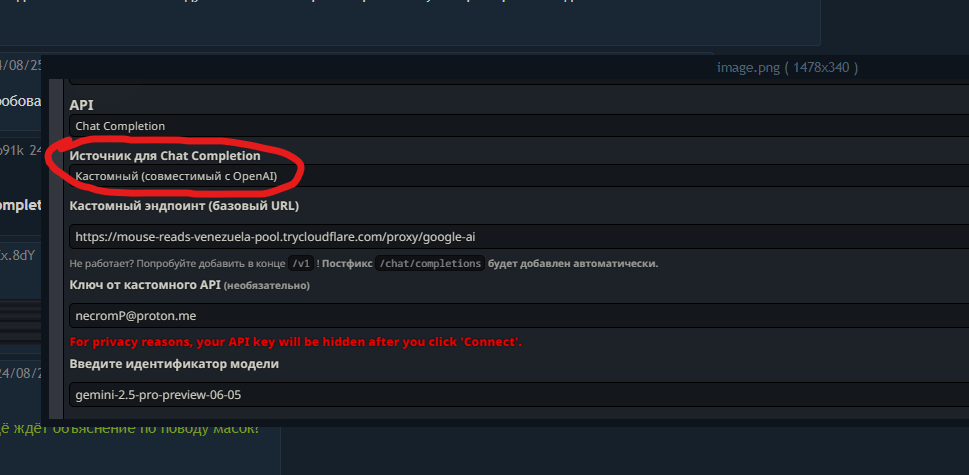The width and height of the screenshot is (969, 475).
Task: Open the API dropdown showing Chat Completion
Action: [519, 126]
